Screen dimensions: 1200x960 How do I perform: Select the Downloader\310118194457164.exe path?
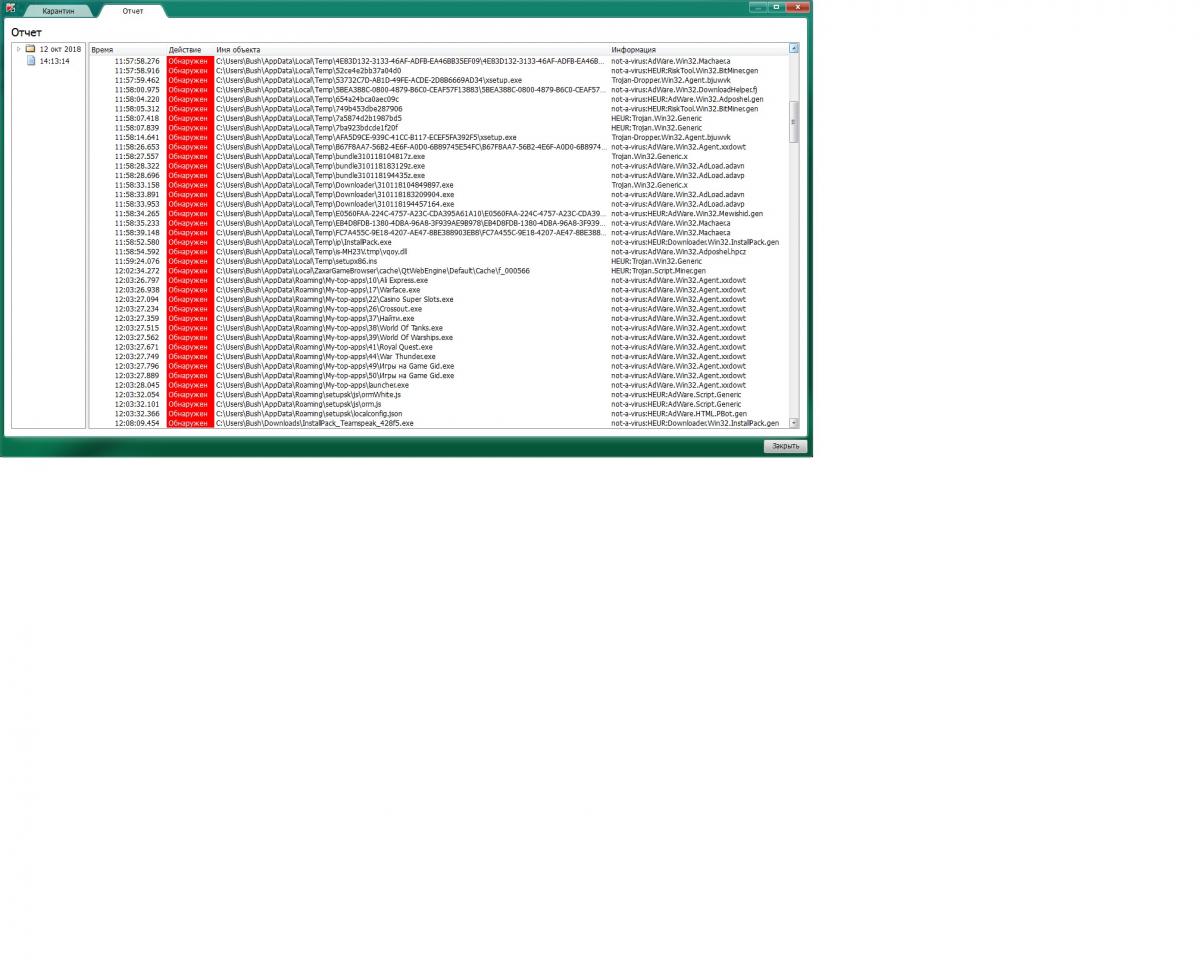[x=335, y=204]
